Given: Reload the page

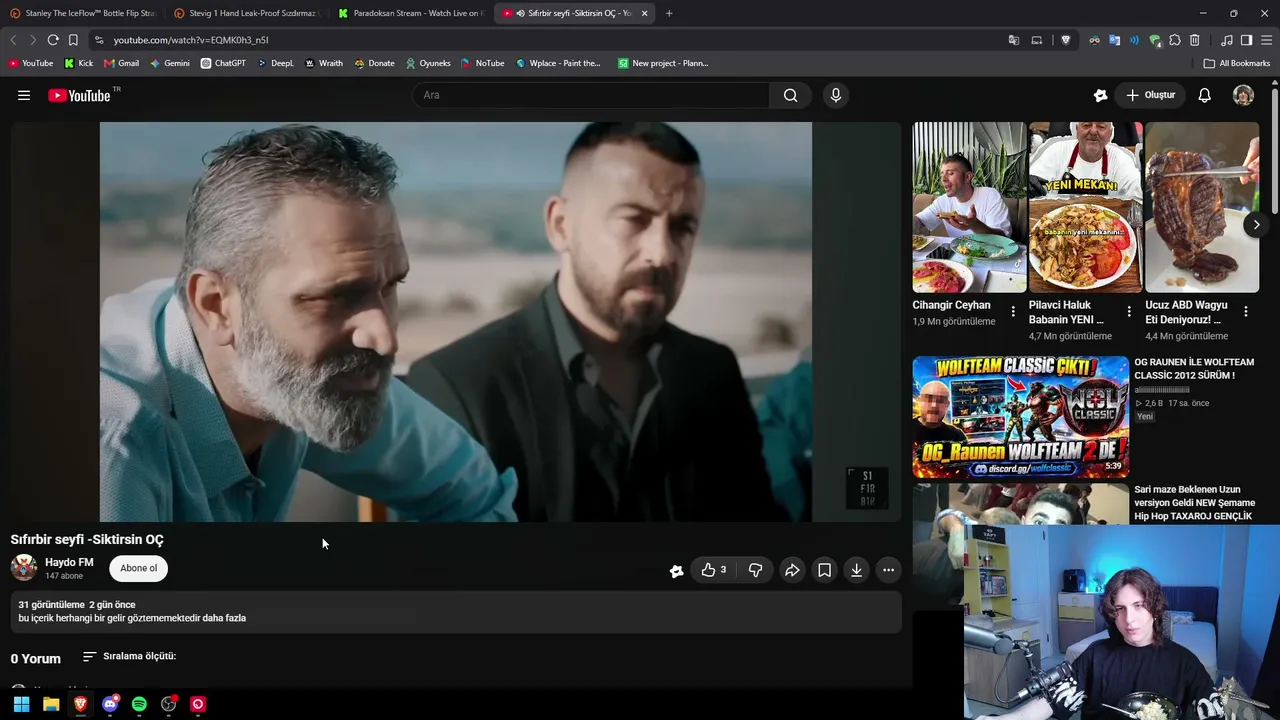Looking at the screenshot, I should coord(53,40).
